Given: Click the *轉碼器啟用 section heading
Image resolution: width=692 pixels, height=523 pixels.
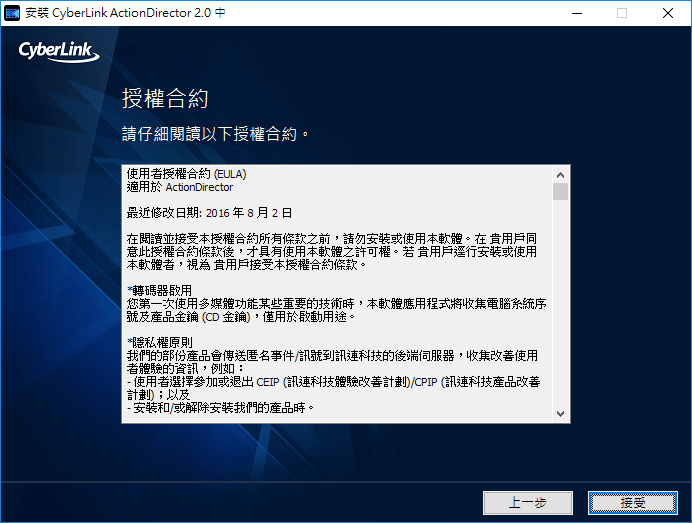Looking at the screenshot, I should click(x=159, y=290).
